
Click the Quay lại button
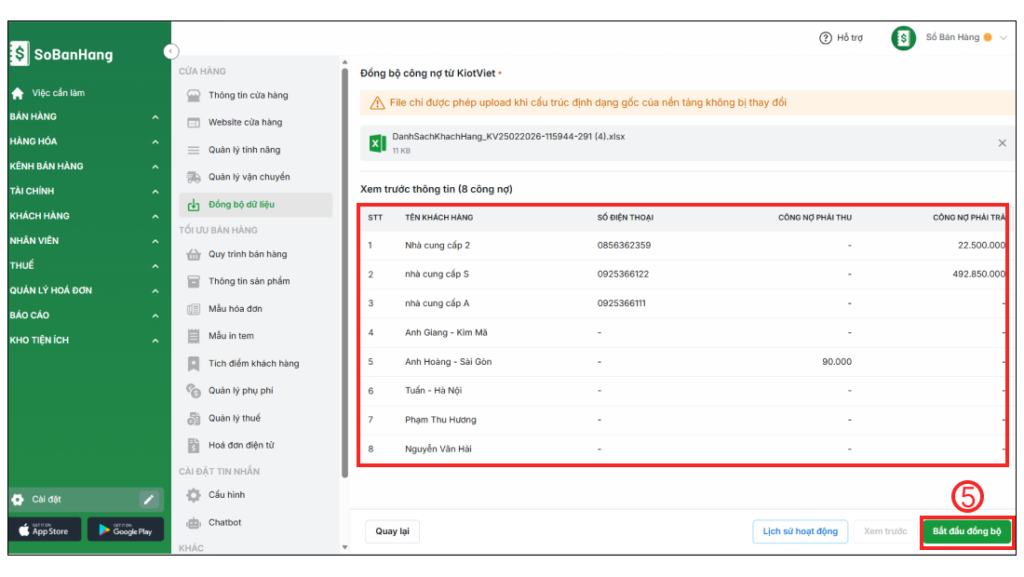(x=392, y=531)
